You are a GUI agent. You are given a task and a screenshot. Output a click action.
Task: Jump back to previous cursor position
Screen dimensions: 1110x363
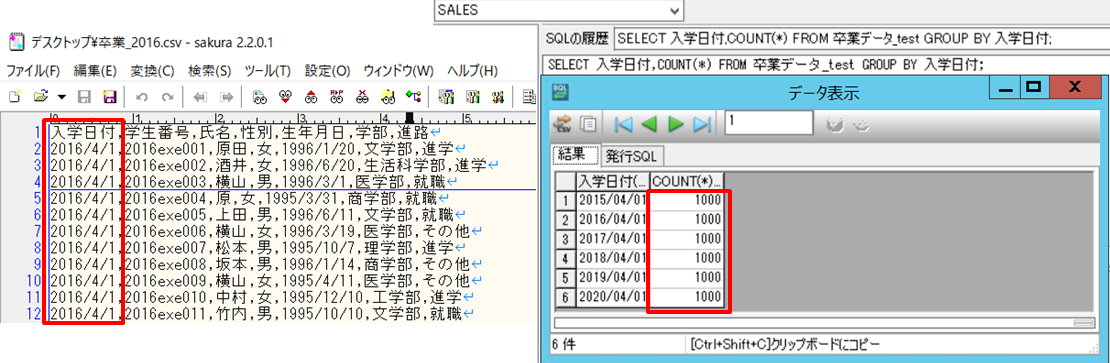200,96
